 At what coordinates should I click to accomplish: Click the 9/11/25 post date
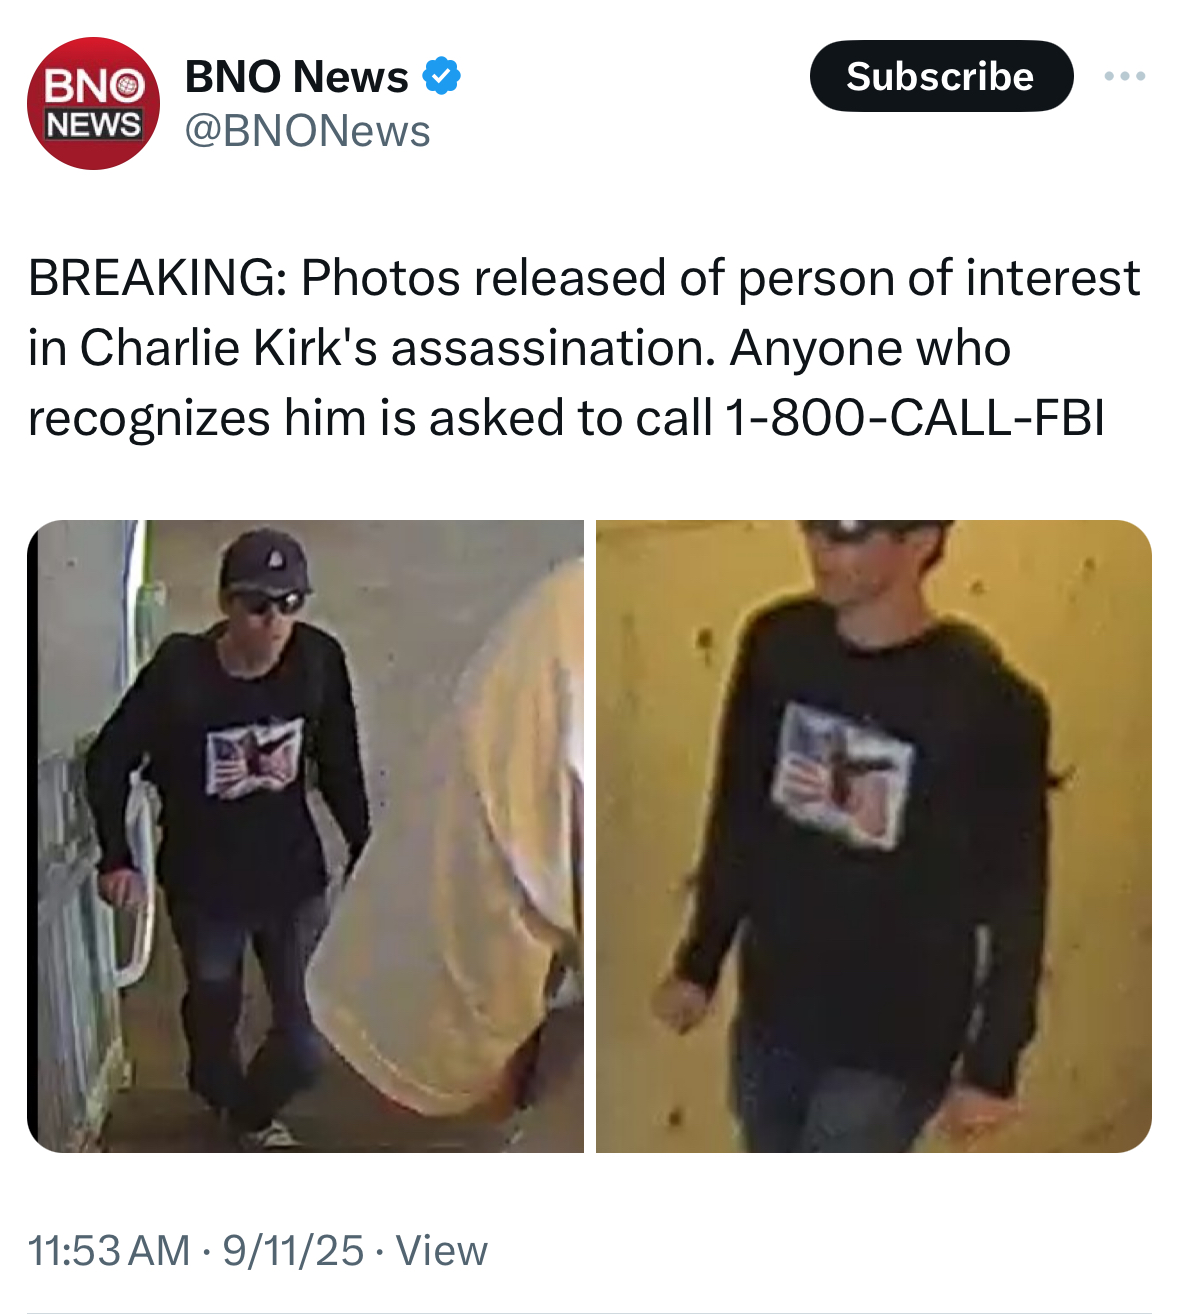[293, 1251]
